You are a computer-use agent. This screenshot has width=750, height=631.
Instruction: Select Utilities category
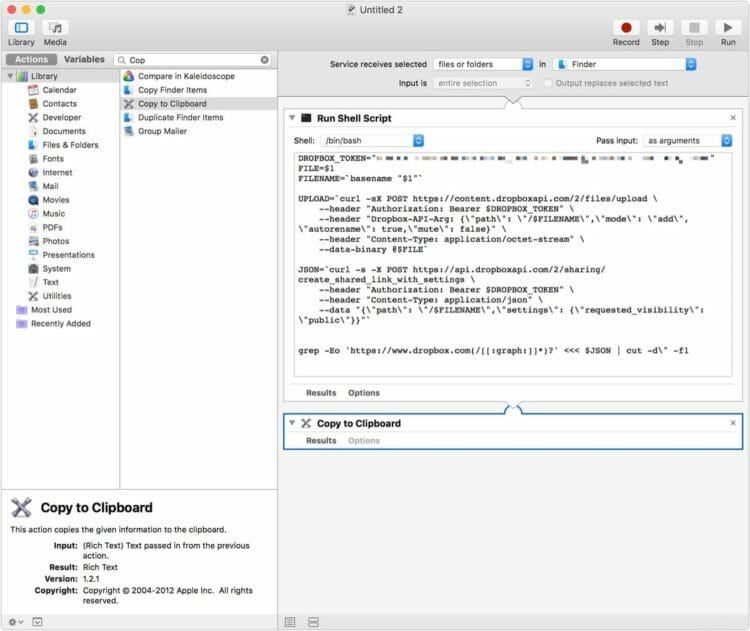[57, 296]
